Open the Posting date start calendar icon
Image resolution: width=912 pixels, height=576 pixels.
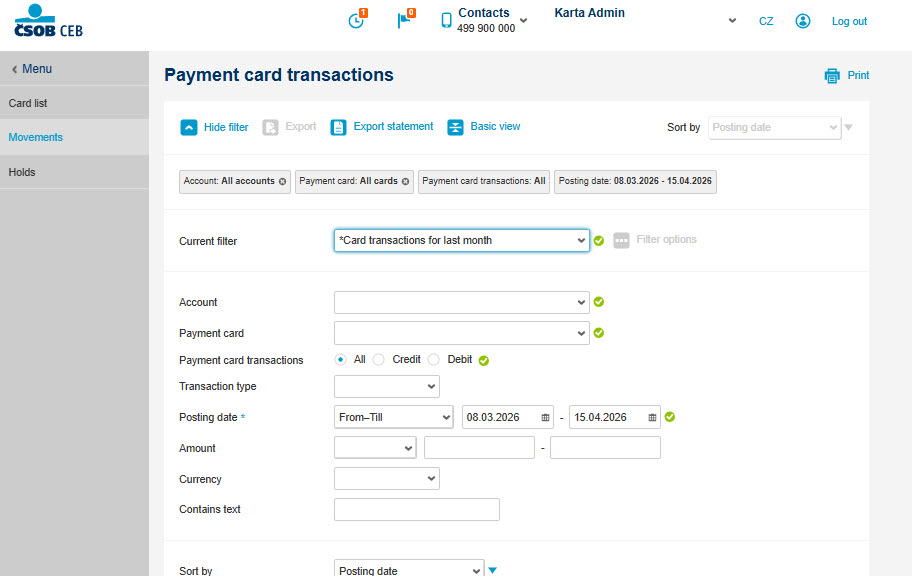click(545, 418)
